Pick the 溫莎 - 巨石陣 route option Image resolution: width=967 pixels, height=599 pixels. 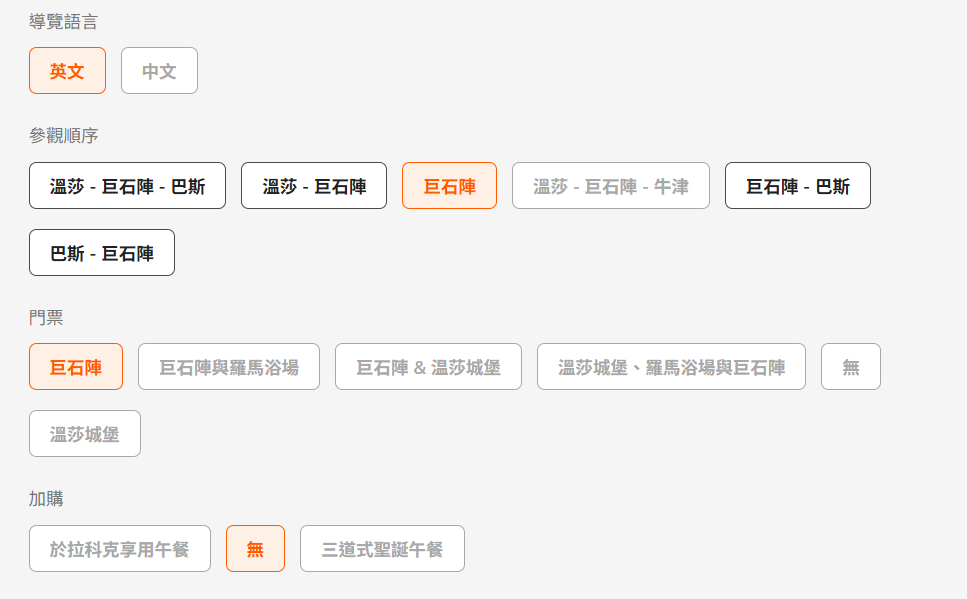[314, 186]
